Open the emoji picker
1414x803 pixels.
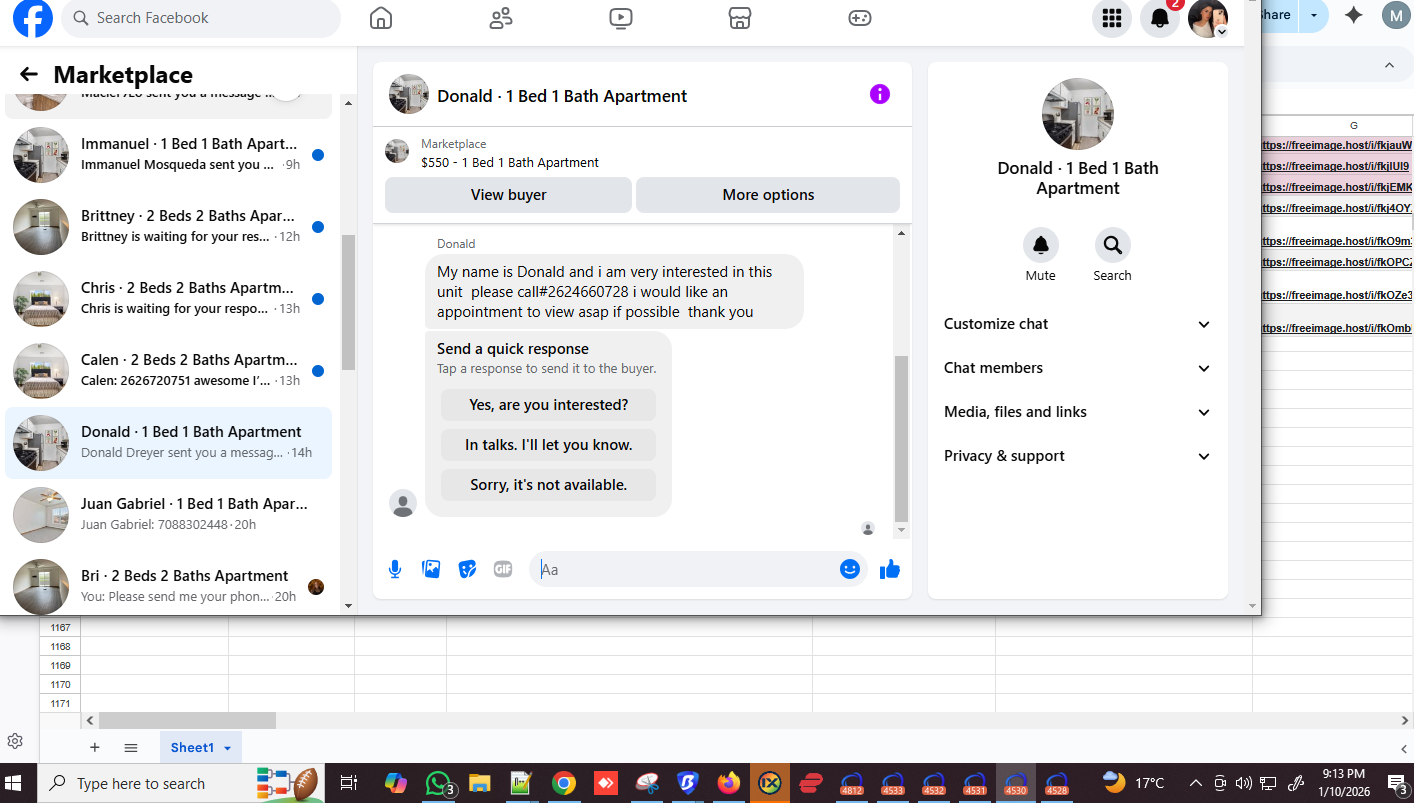click(850, 569)
